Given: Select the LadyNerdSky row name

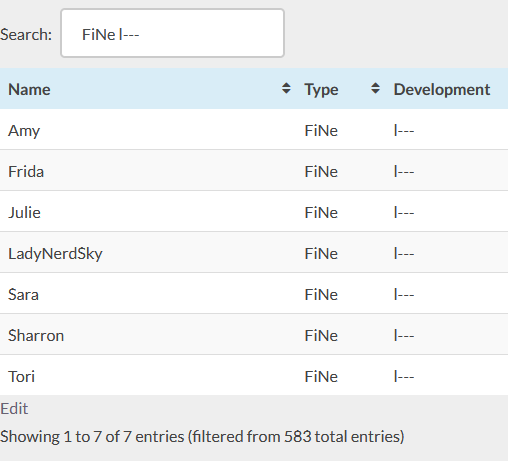Looking at the screenshot, I should coord(55,254).
